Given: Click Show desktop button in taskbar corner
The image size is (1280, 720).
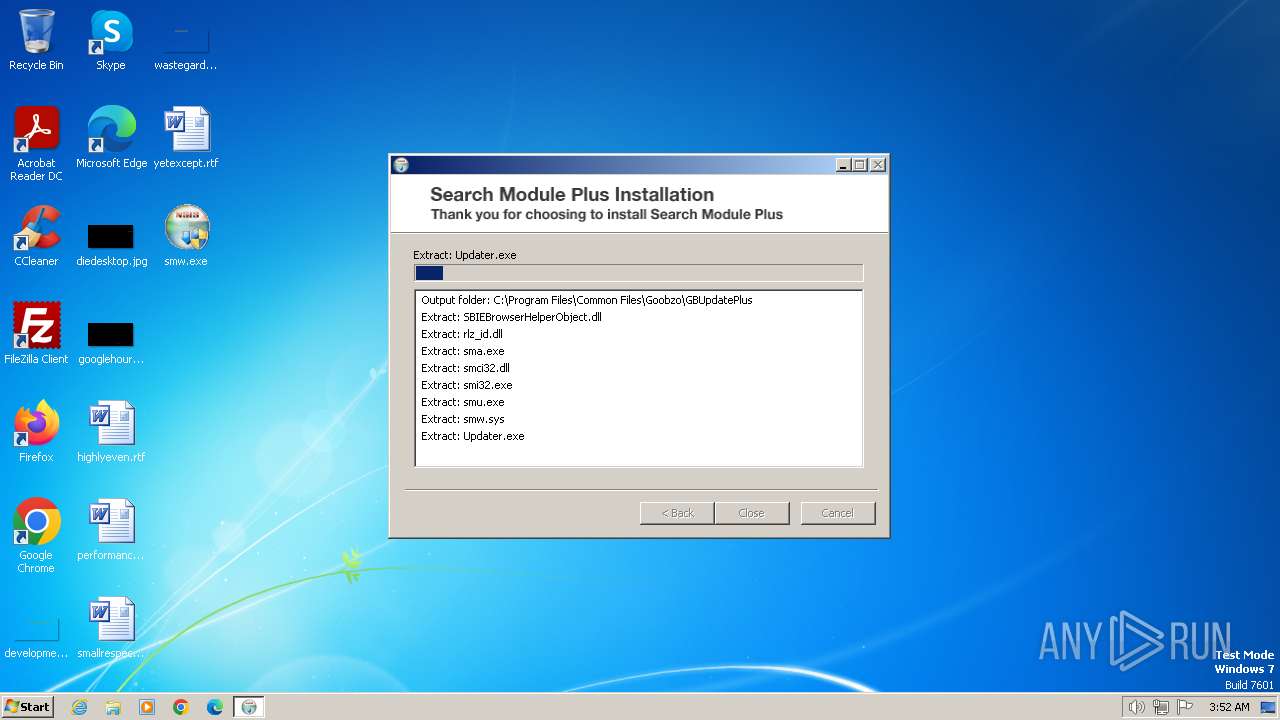Looking at the screenshot, I should coord(1269,707).
